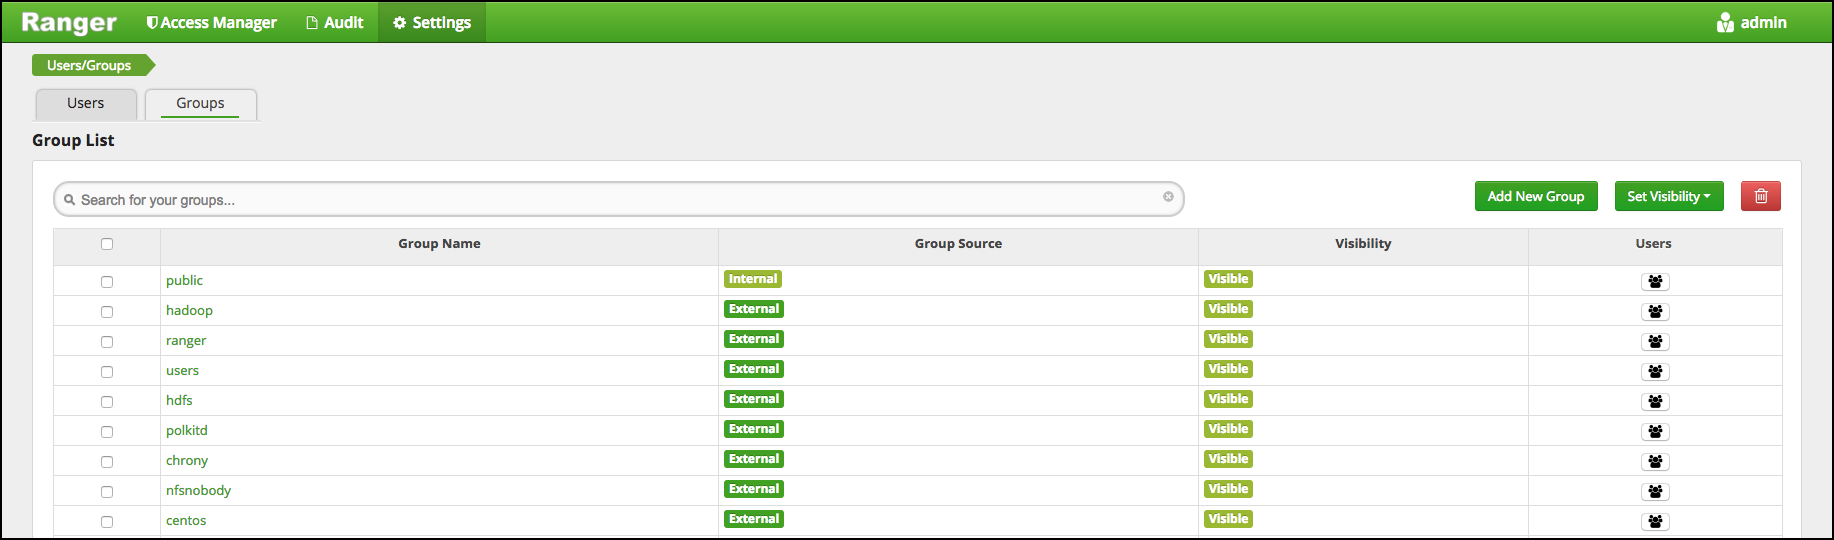The height and width of the screenshot is (540, 1834).
Task: Open the hadoop group link
Action: [x=189, y=311]
